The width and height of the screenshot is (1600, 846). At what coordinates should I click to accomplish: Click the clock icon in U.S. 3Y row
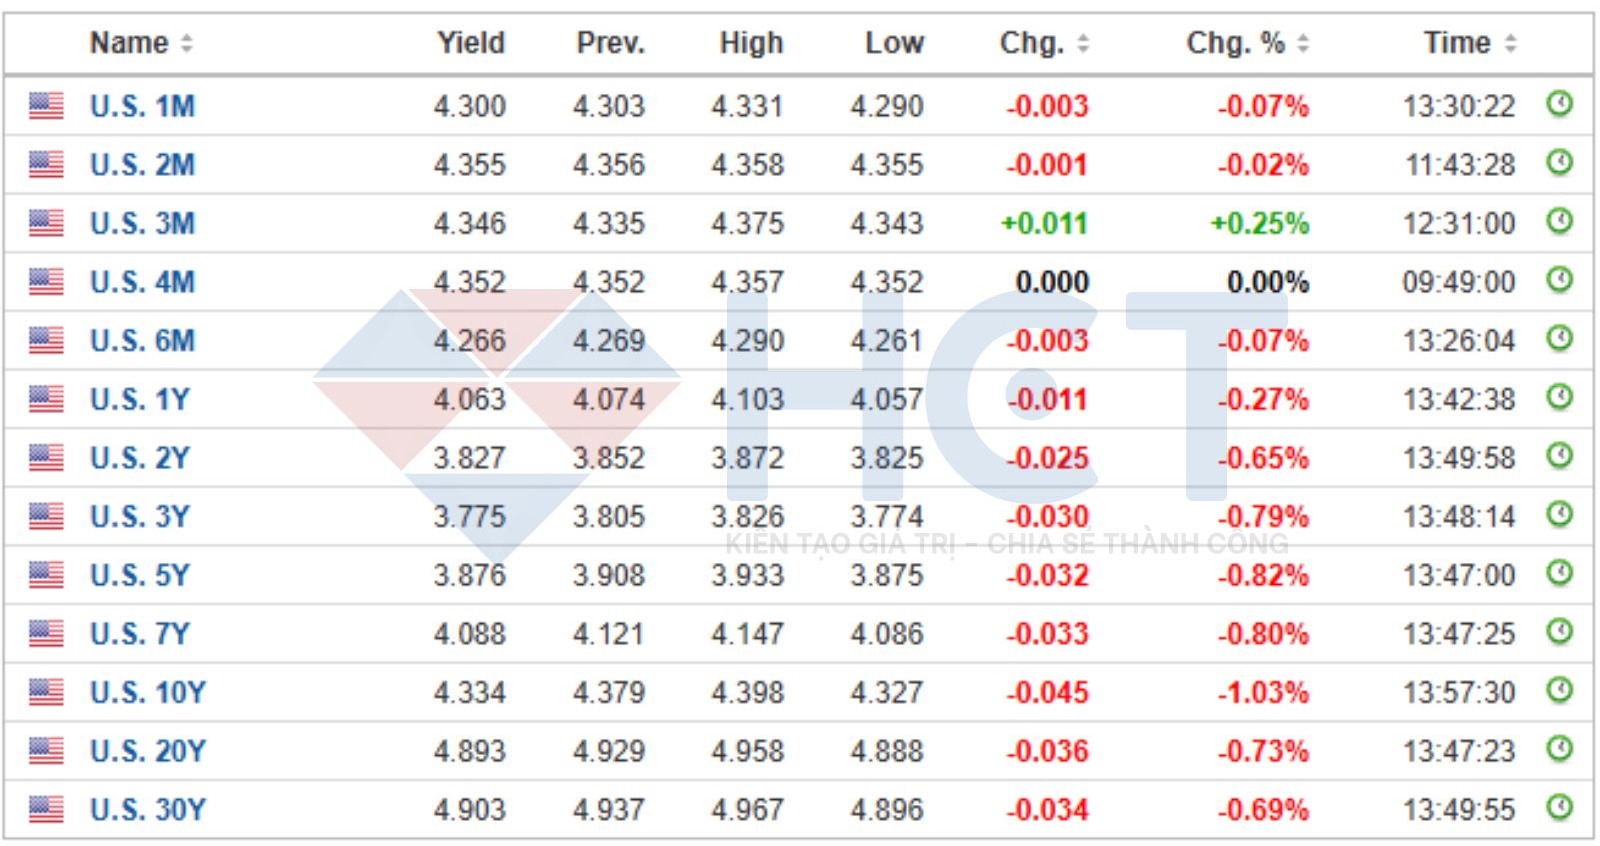[1559, 514]
